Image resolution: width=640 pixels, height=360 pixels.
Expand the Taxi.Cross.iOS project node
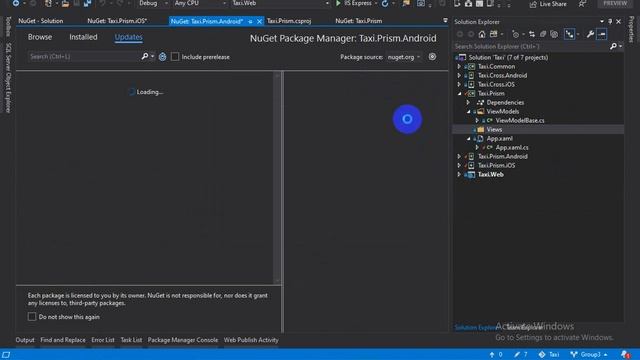[459, 84]
